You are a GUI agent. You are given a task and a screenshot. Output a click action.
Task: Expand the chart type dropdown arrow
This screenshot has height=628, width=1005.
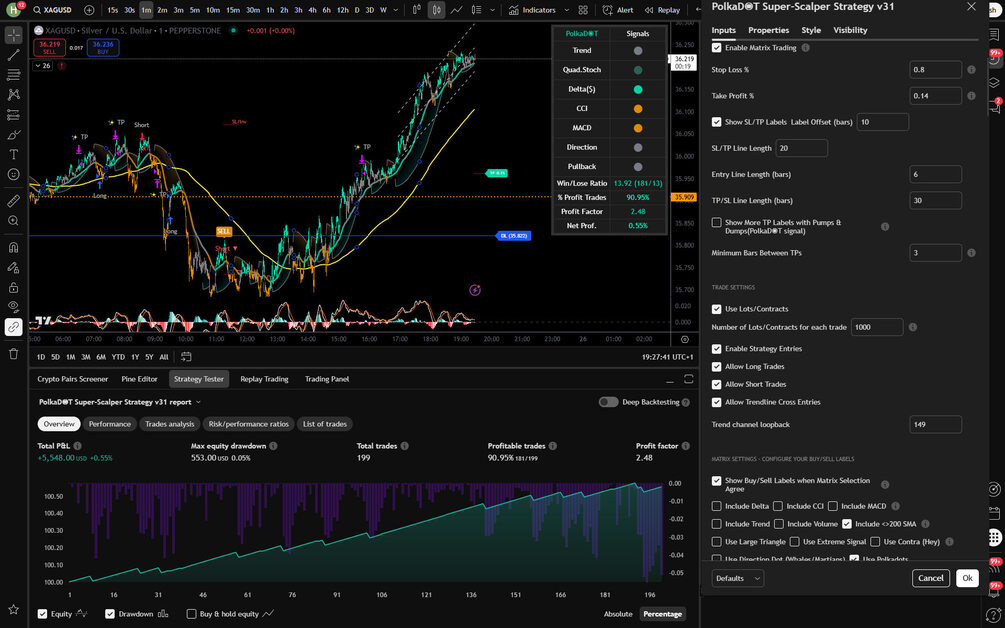[x=492, y=10]
